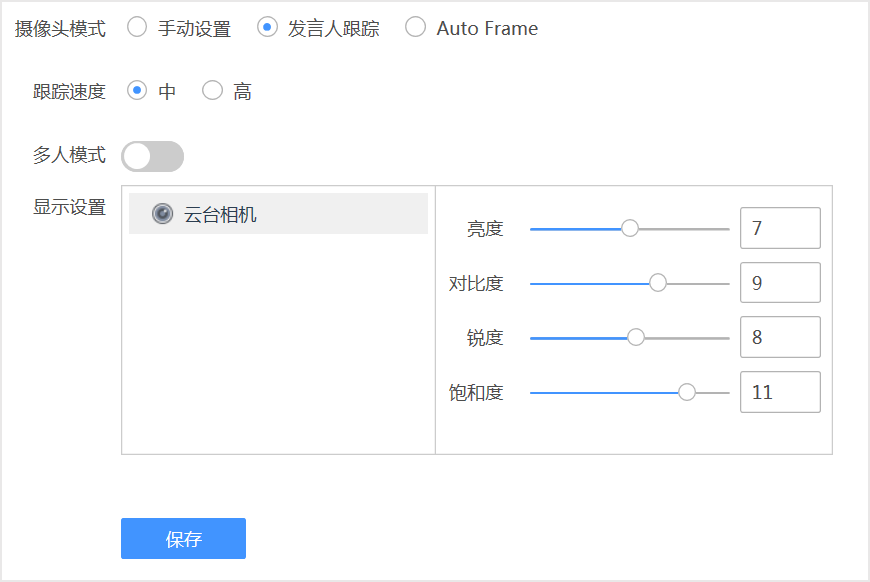Focus the 锐度 value field showing 8

point(780,337)
